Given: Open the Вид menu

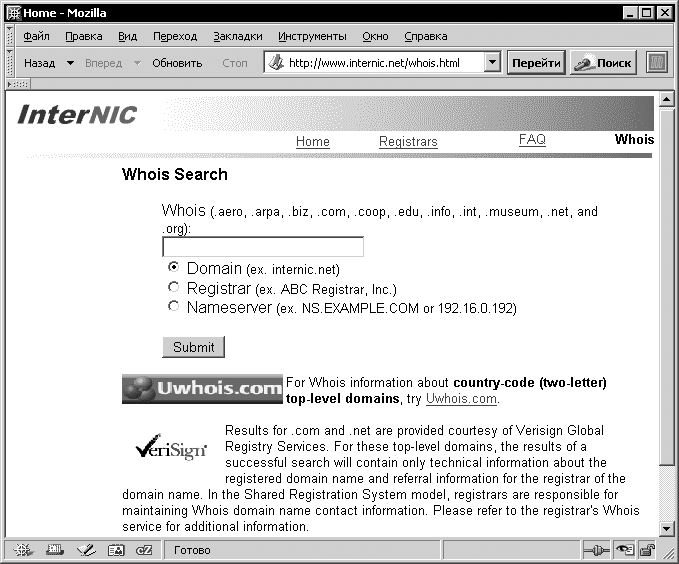Looking at the screenshot, I should click(127, 36).
